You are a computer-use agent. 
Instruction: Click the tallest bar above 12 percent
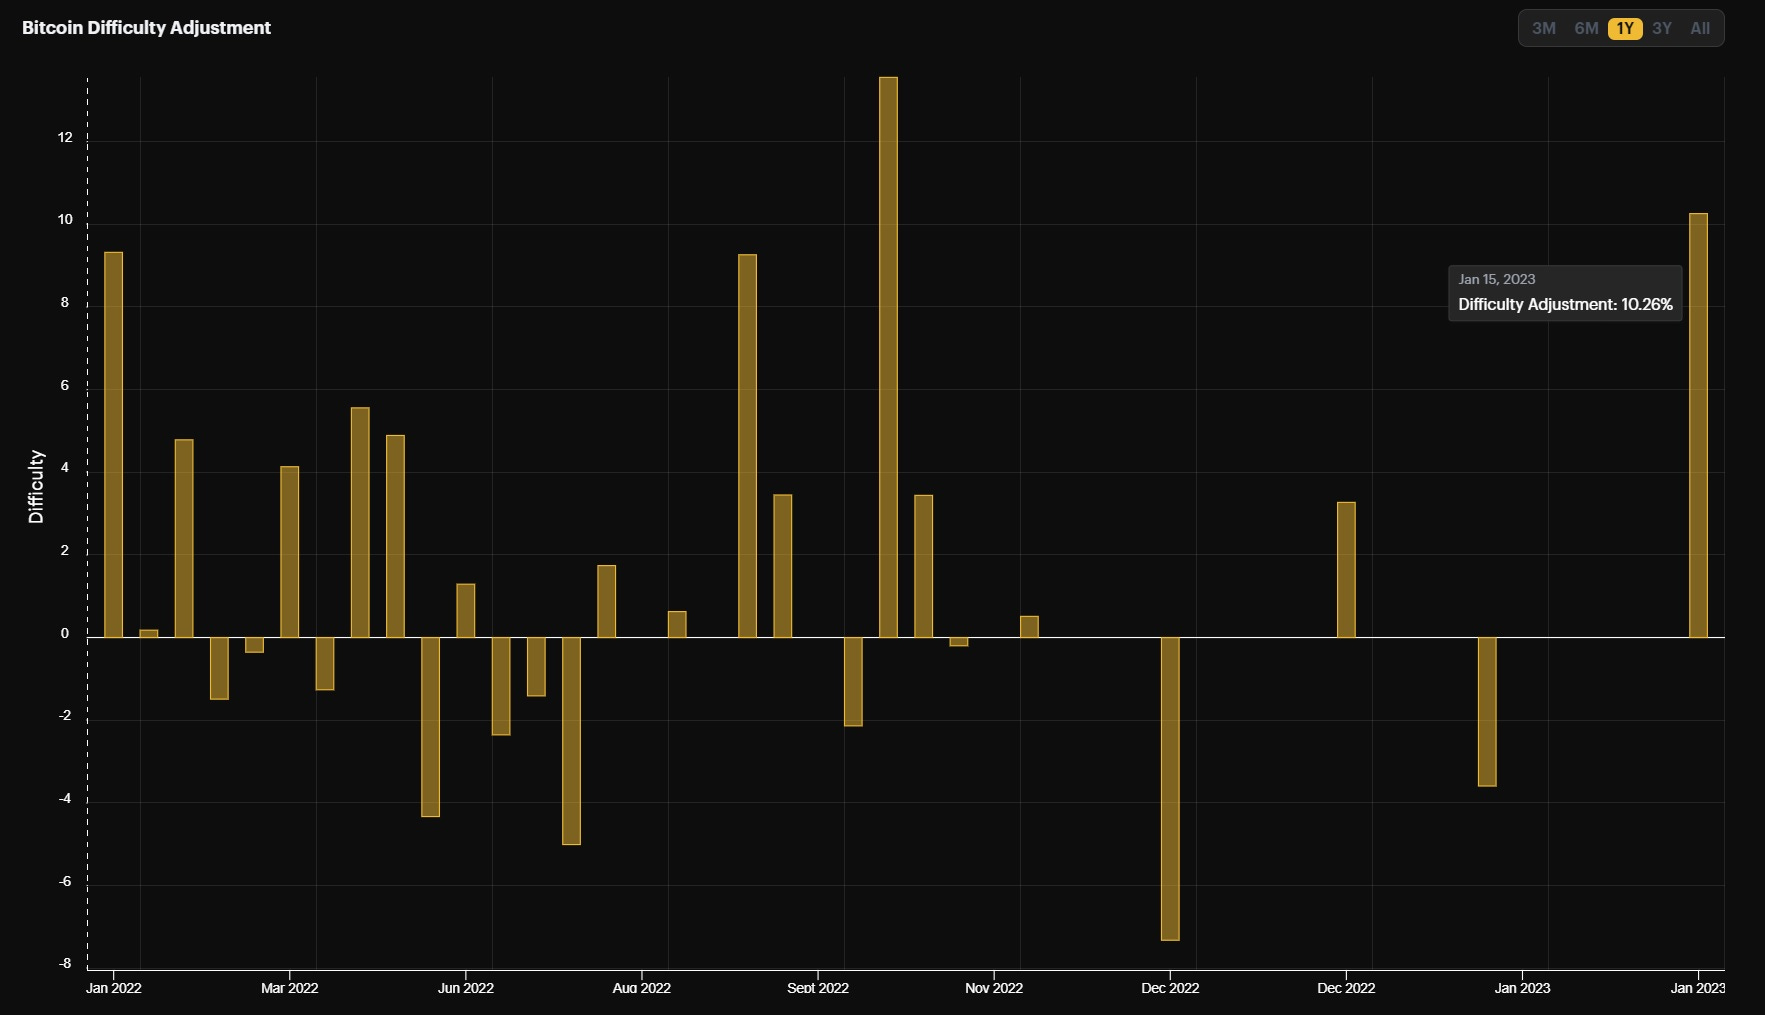tap(888, 357)
